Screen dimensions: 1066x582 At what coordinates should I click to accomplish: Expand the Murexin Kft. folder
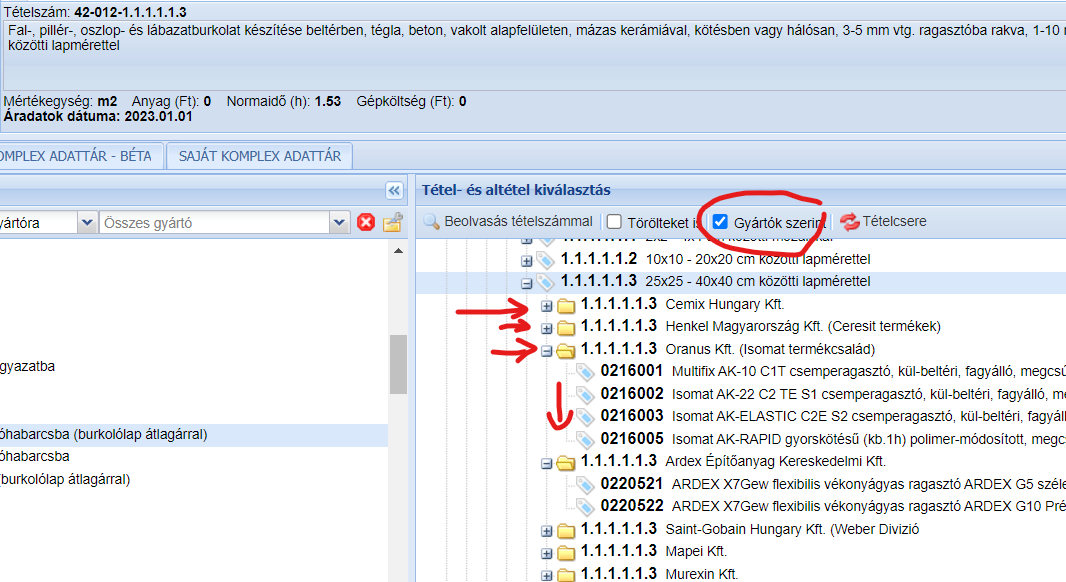(547, 575)
